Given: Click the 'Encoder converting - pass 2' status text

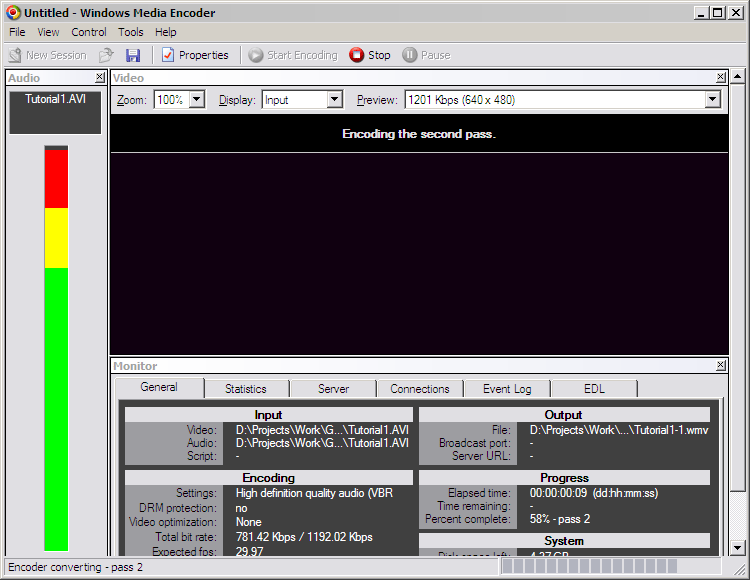Looking at the screenshot, I should (75, 567).
